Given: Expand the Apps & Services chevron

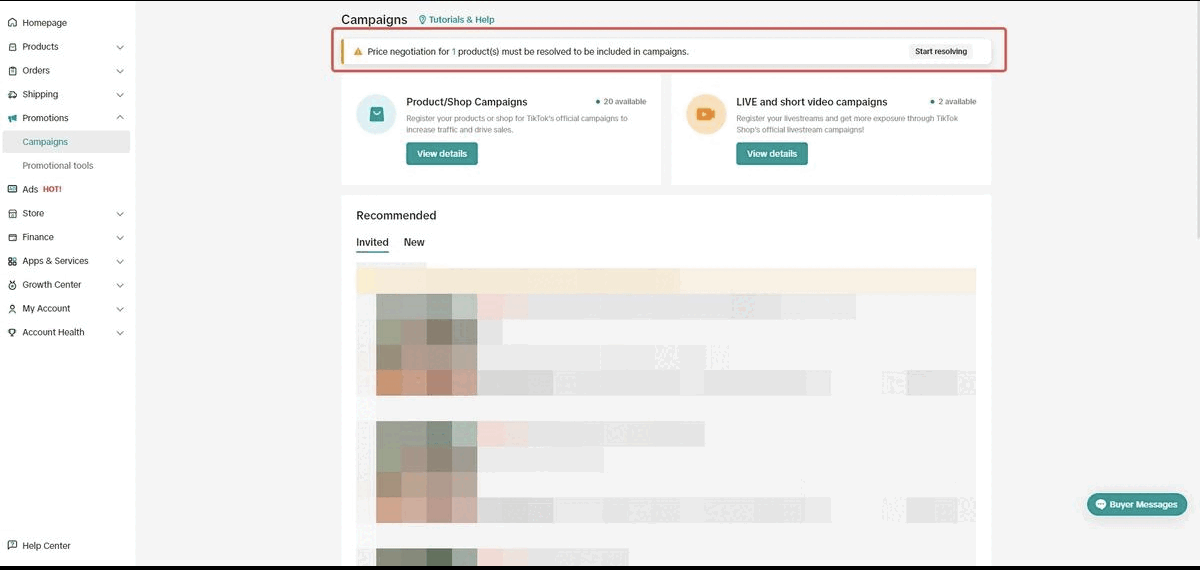Looking at the screenshot, I should click(x=120, y=261).
